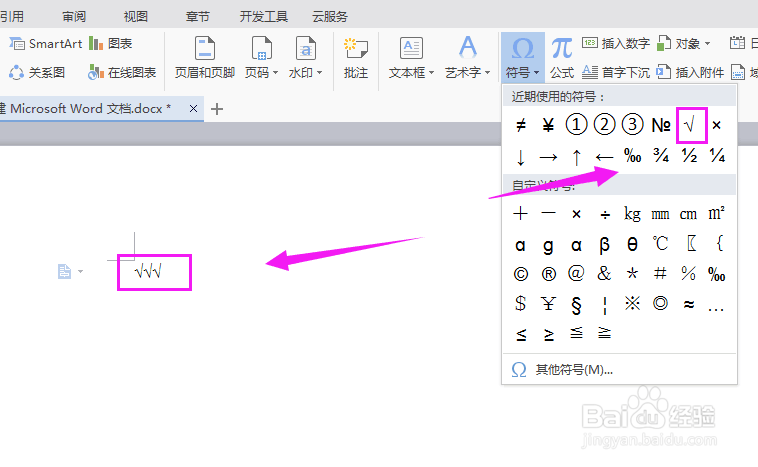Expand the 水印 watermark dropdown

coord(319,73)
